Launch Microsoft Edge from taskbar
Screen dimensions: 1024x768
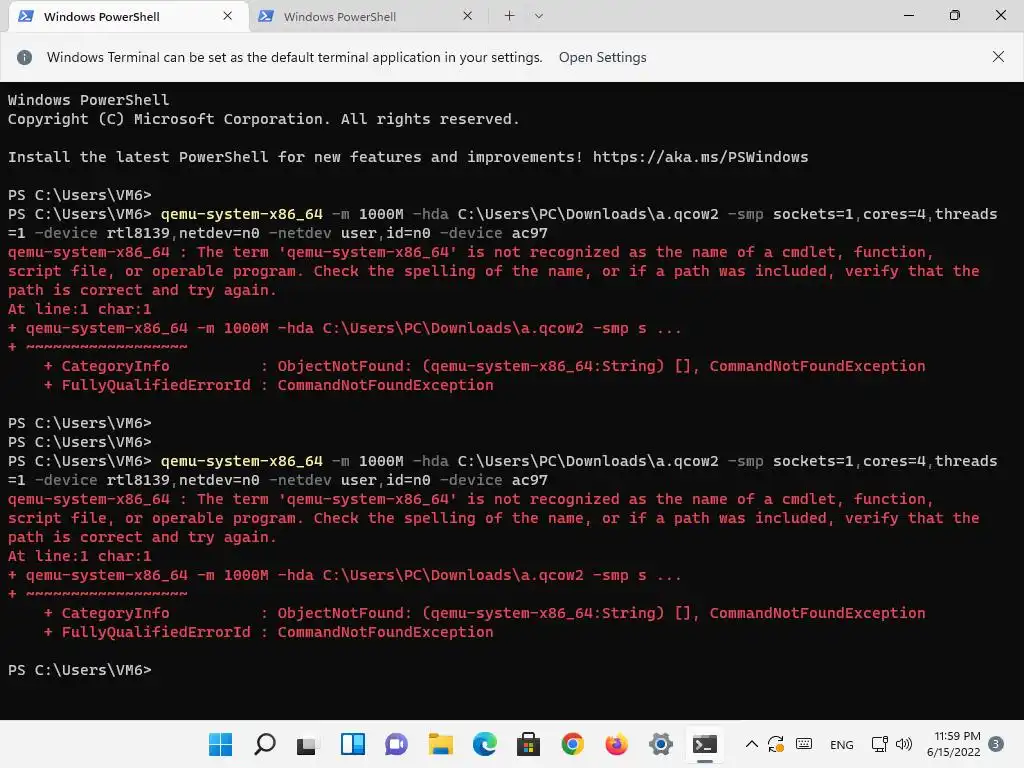[485, 744]
